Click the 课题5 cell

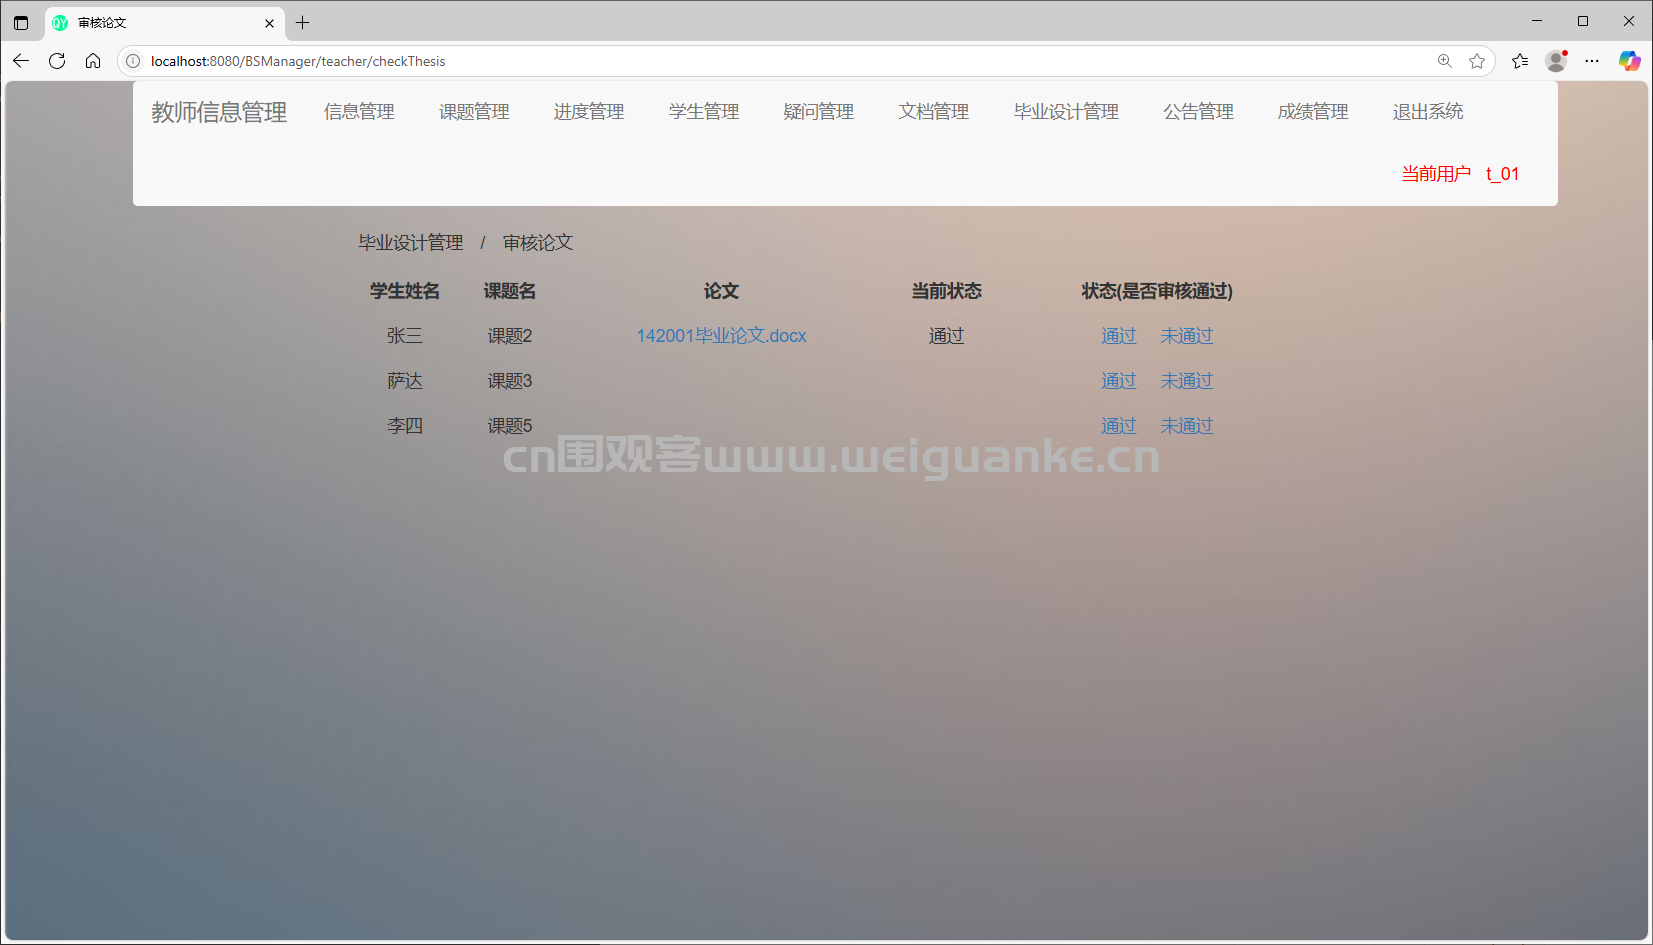coord(510,426)
